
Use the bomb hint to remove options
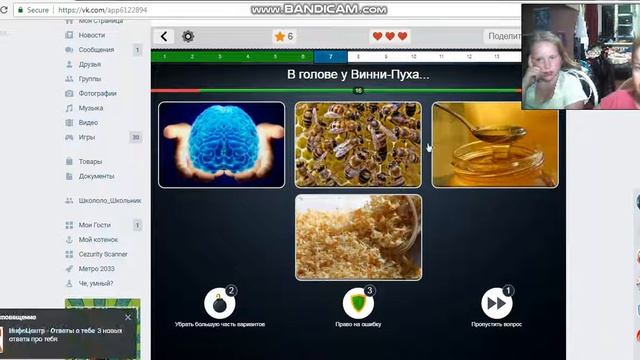point(220,303)
